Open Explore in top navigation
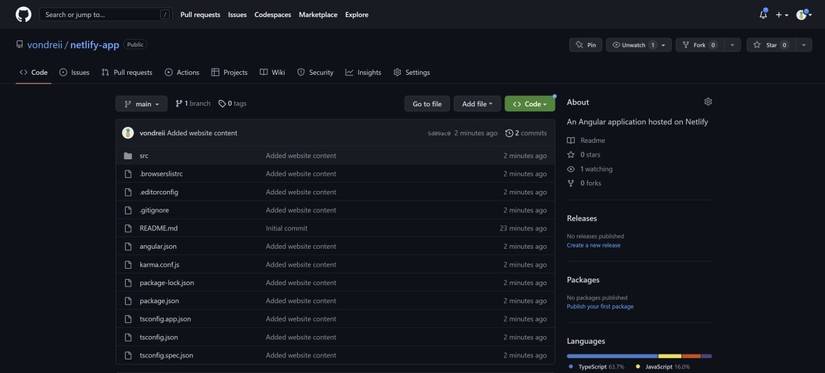 357,15
